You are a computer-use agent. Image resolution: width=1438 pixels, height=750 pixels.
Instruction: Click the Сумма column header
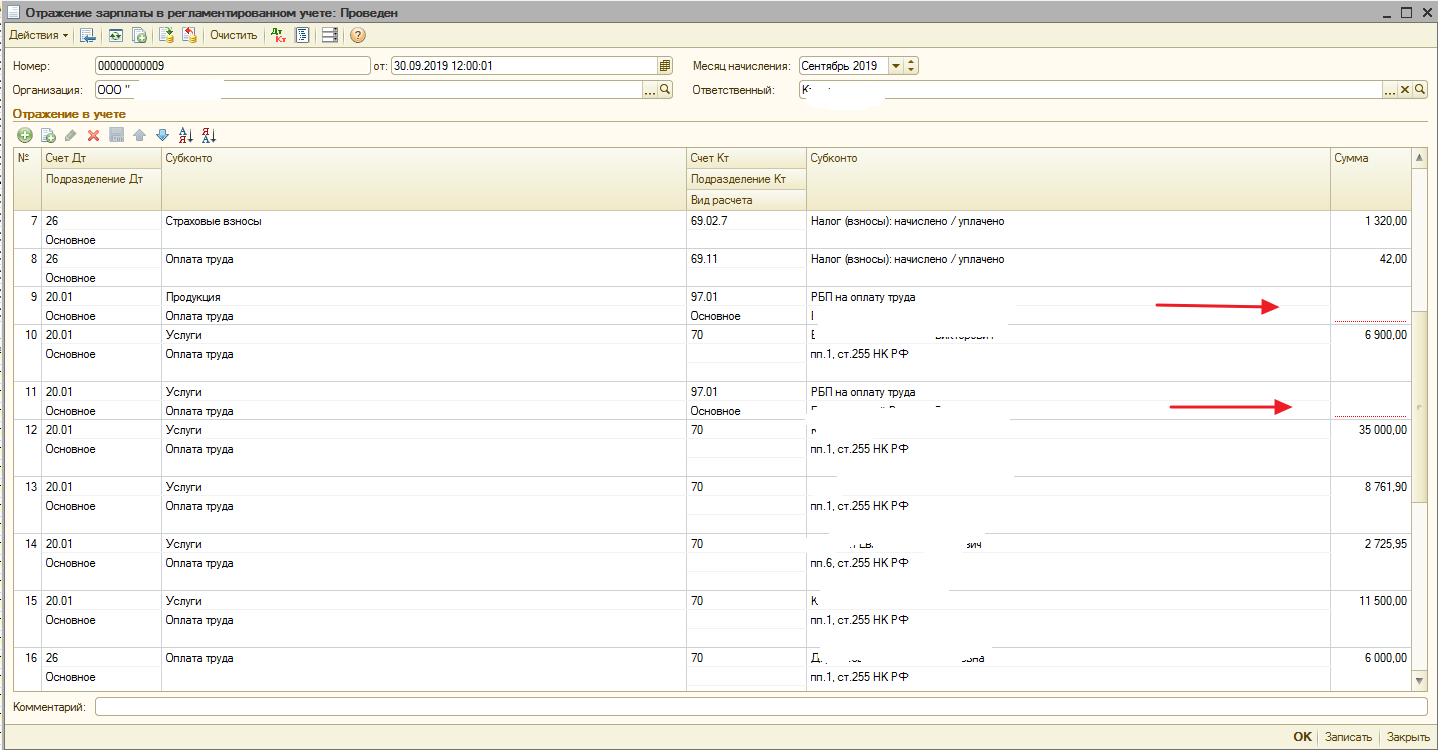(1369, 158)
